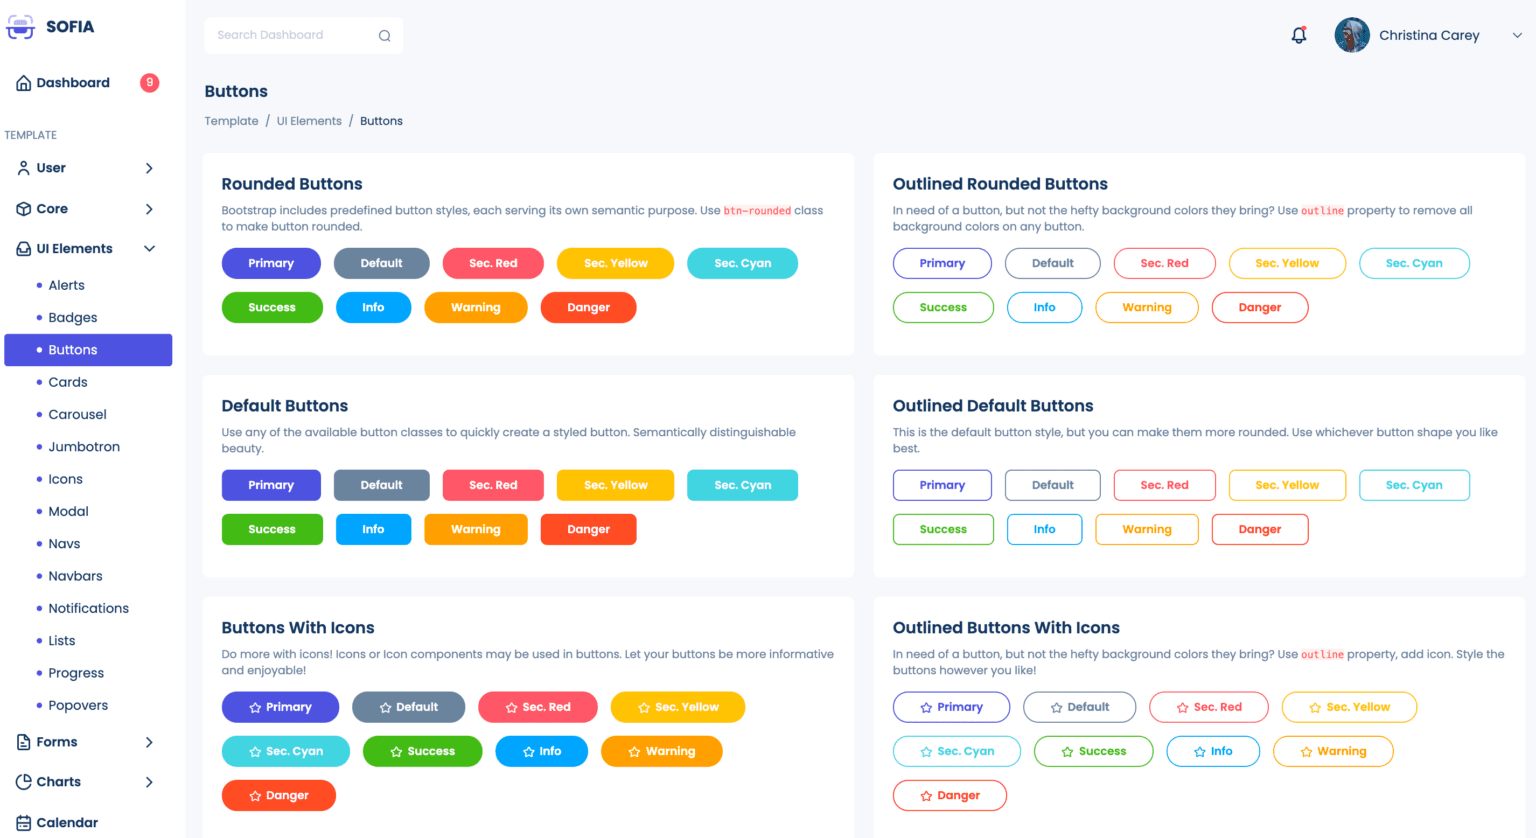Click the Calendar sidebar icon
This screenshot has width=1536, height=838.
coord(25,821)
